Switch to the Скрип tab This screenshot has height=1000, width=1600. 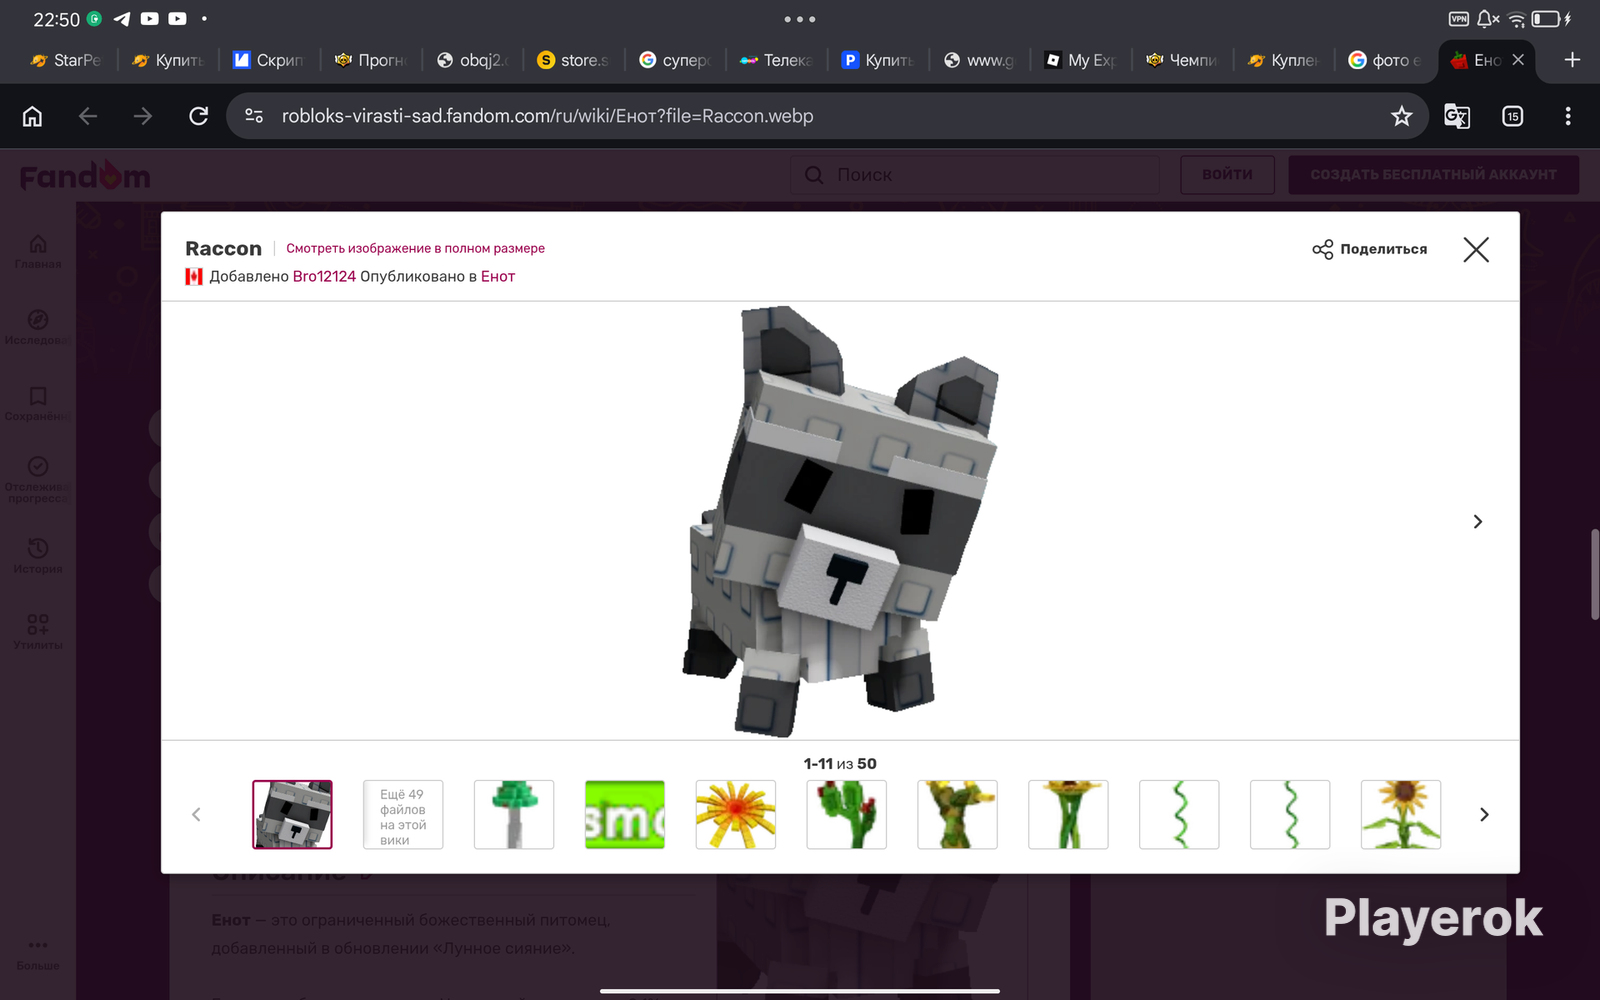pos(268,60)
